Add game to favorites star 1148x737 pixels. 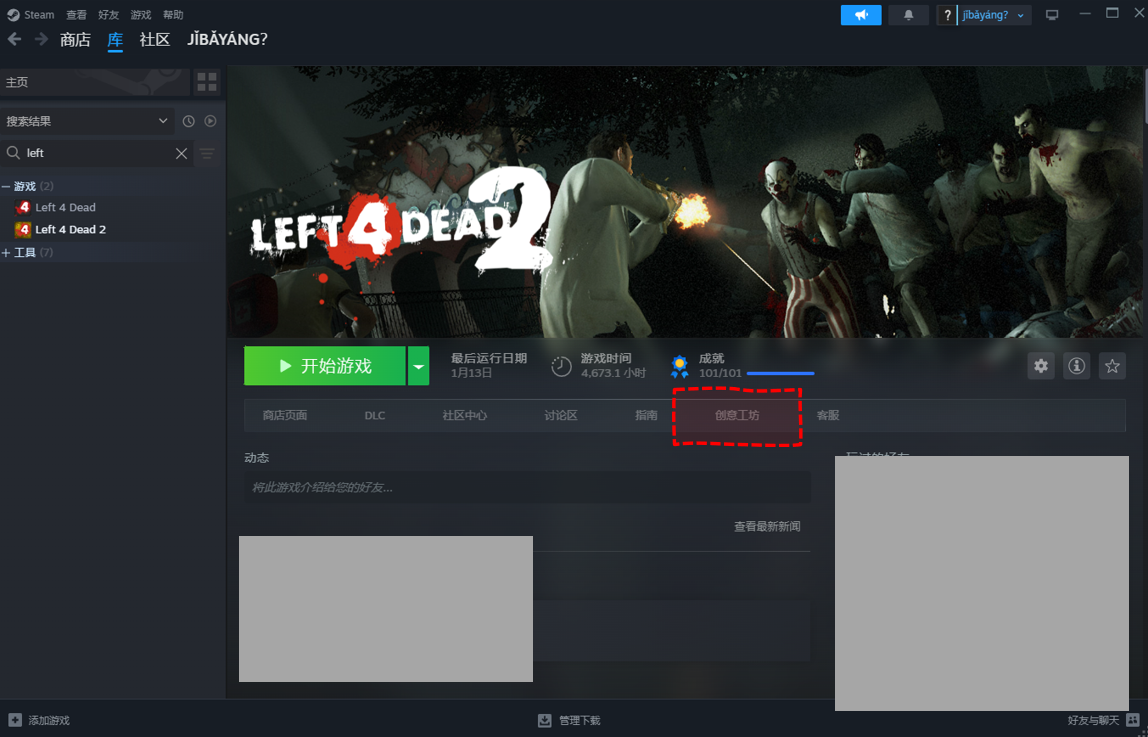point(1112,366)
